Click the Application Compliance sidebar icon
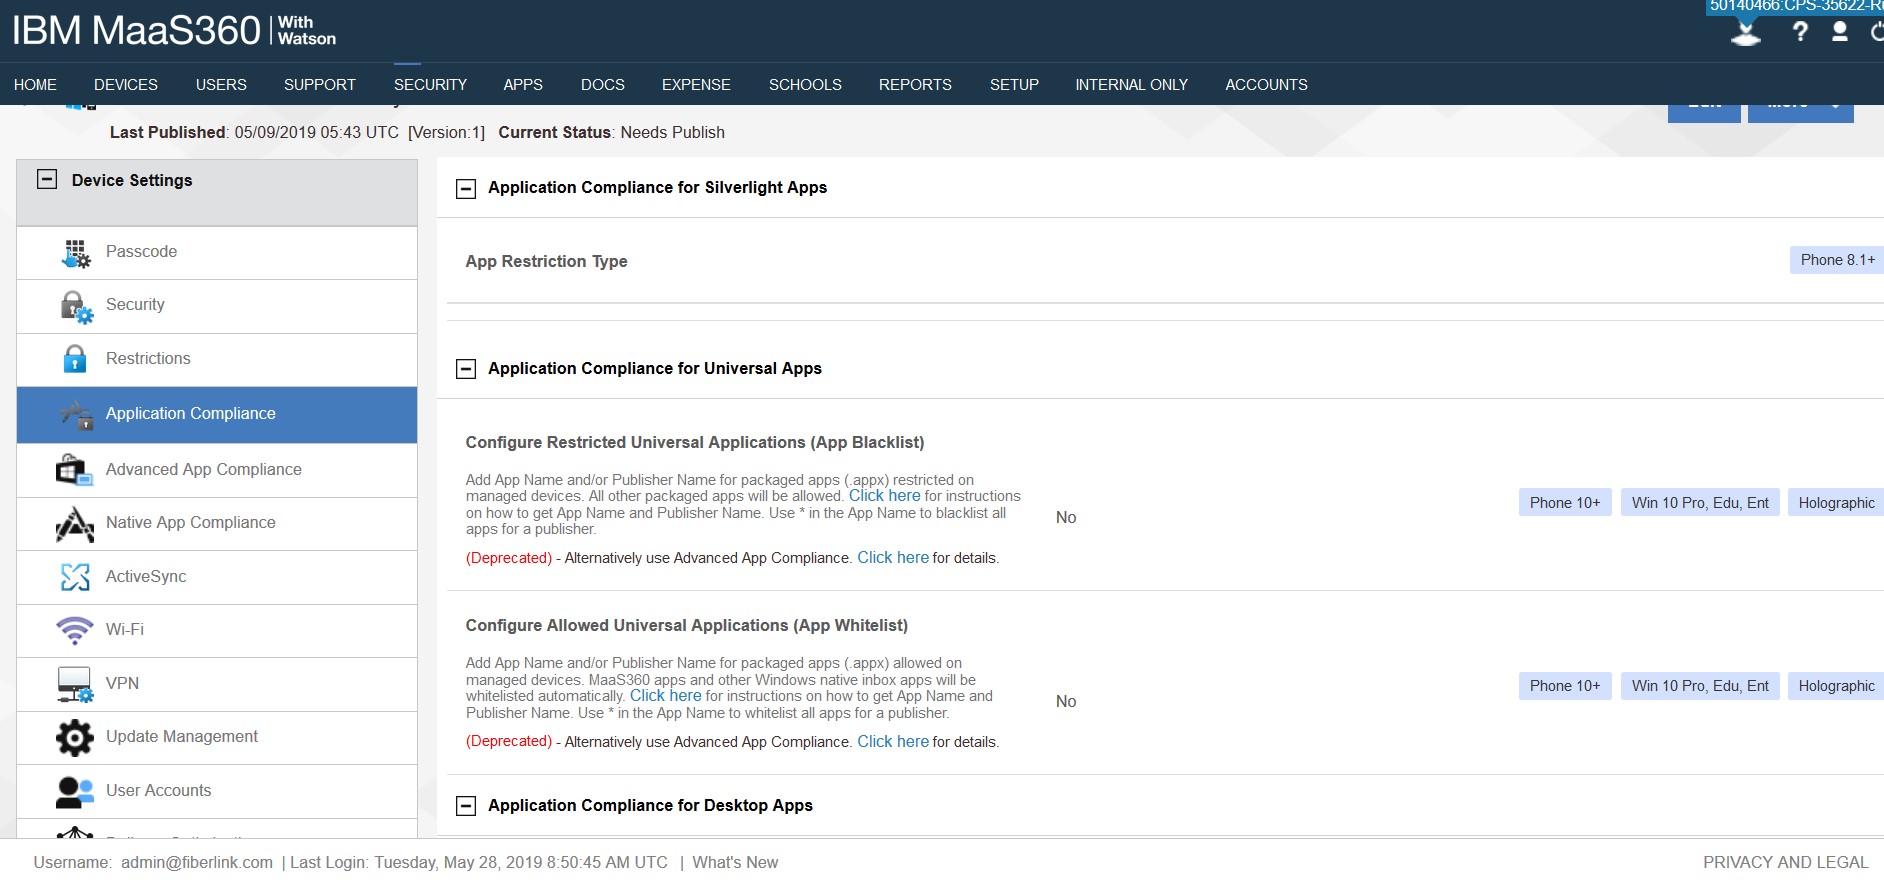Image resolution: width=1884 pixels, height=880 pixels. pyautogui.click(x=76, y=414)
